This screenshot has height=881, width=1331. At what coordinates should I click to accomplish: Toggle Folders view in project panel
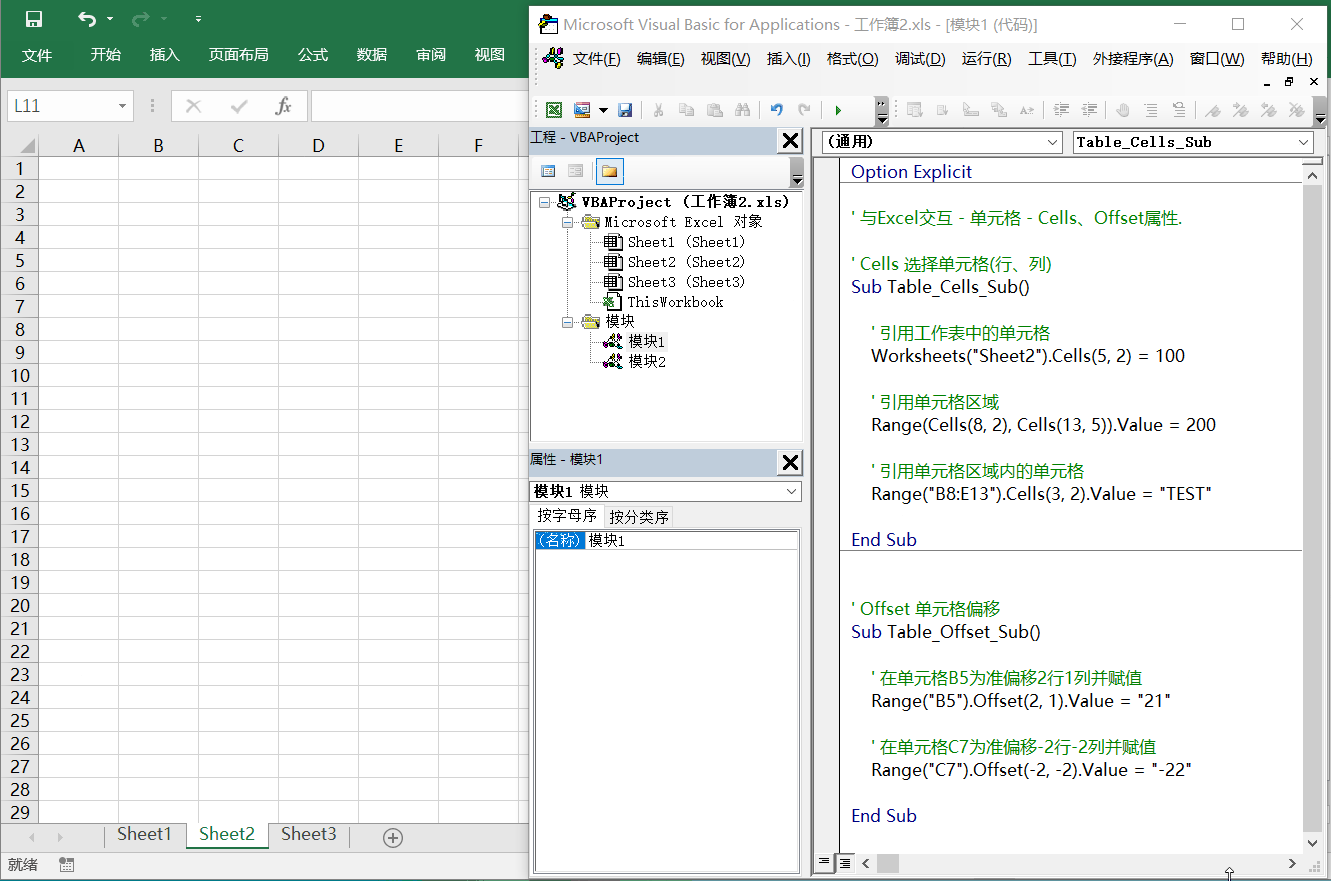(x=609, y=171)
